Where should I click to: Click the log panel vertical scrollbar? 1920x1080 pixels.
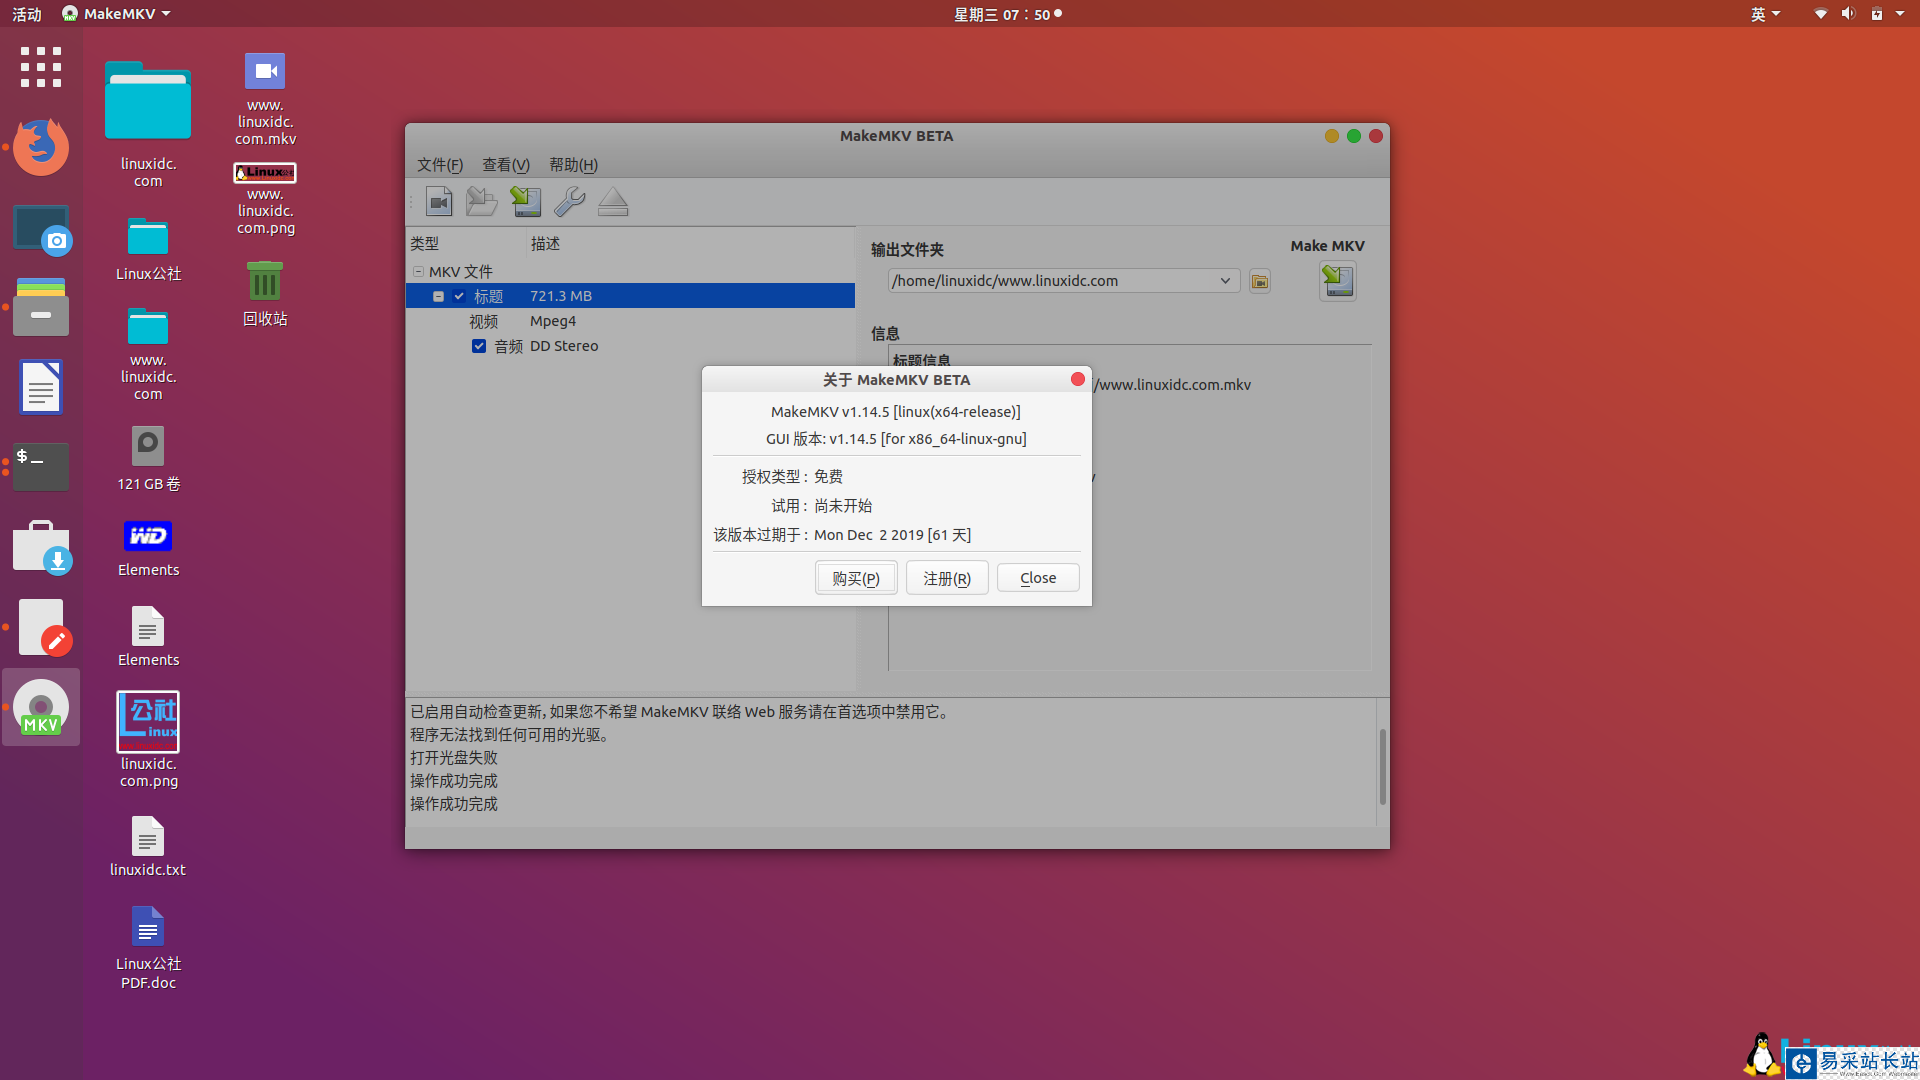coord(1382,766)
